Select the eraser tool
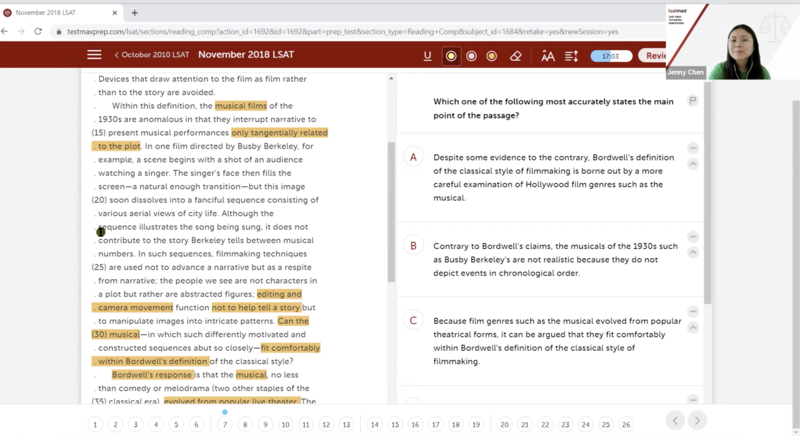The image size is (800, 436). pyautogui.click(x=516, y=56)
